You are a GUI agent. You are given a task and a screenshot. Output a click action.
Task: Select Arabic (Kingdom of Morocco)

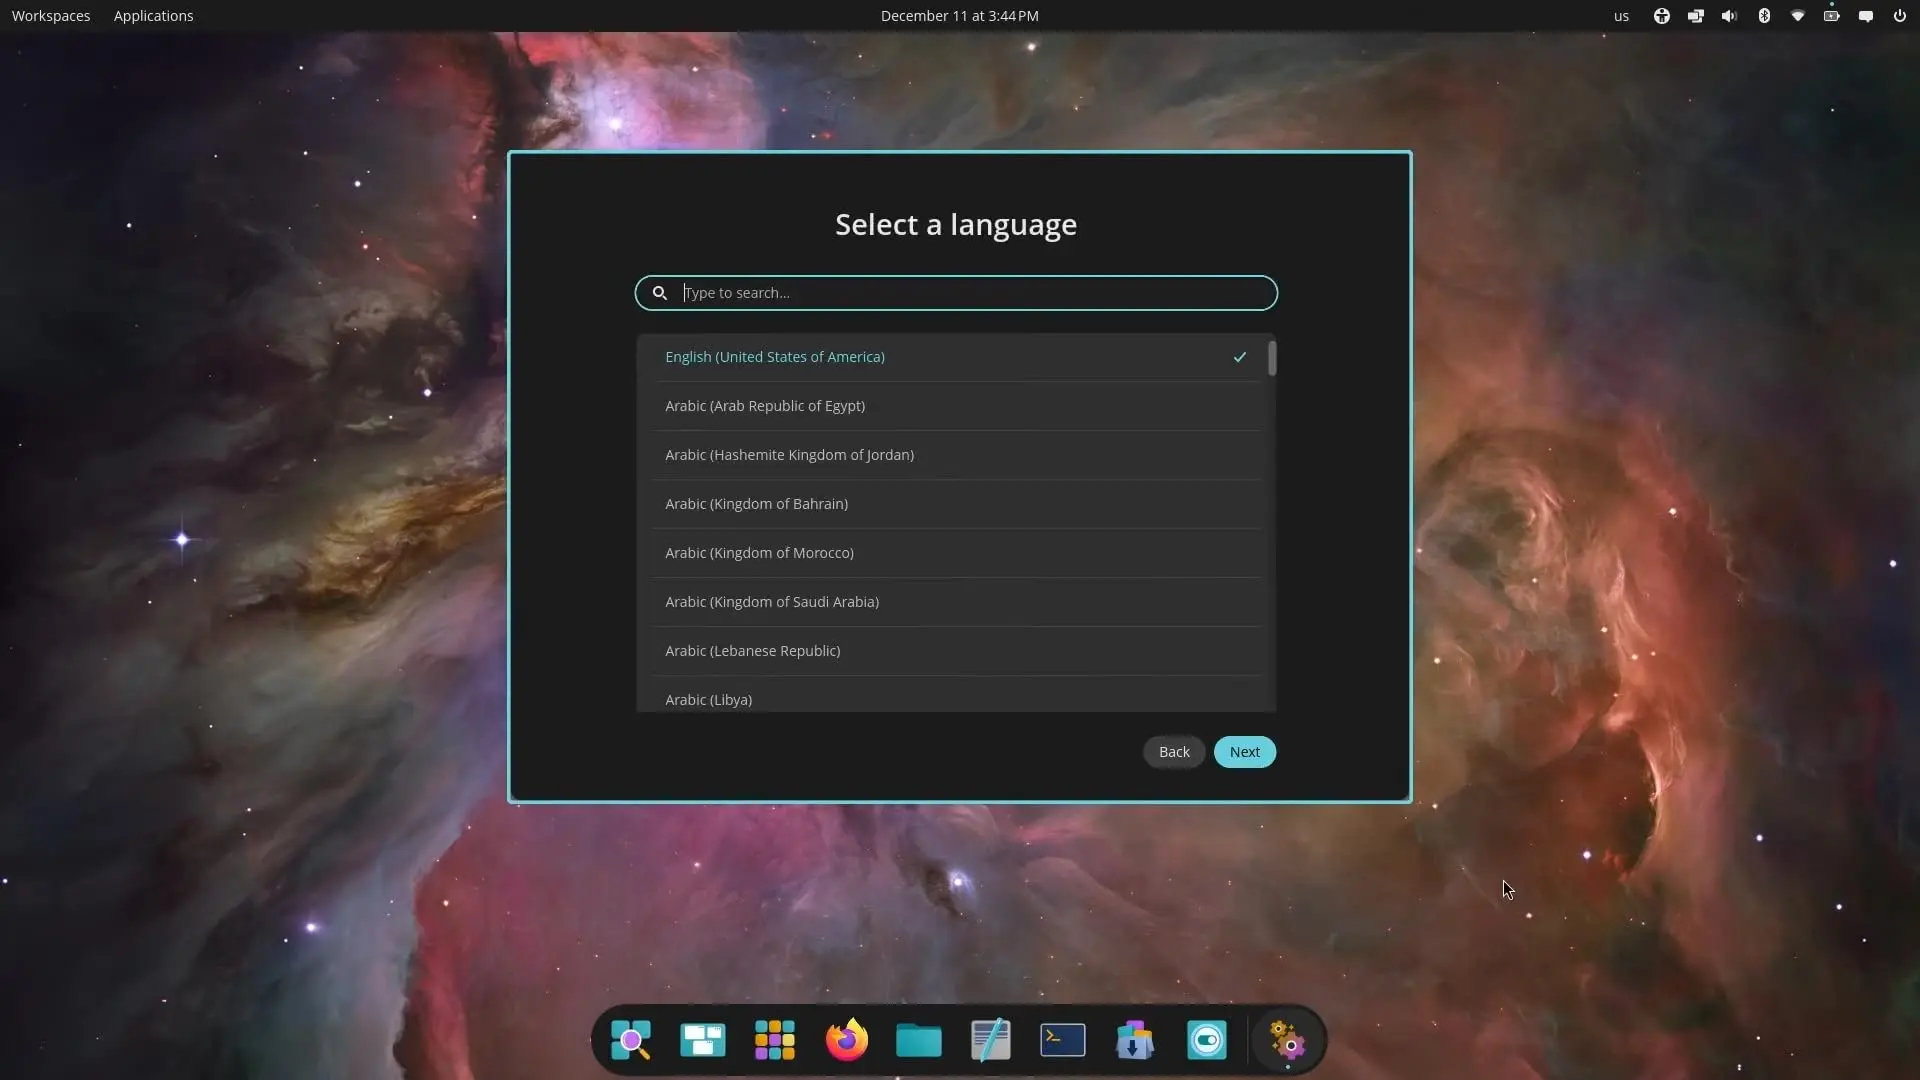coord(956,553)
